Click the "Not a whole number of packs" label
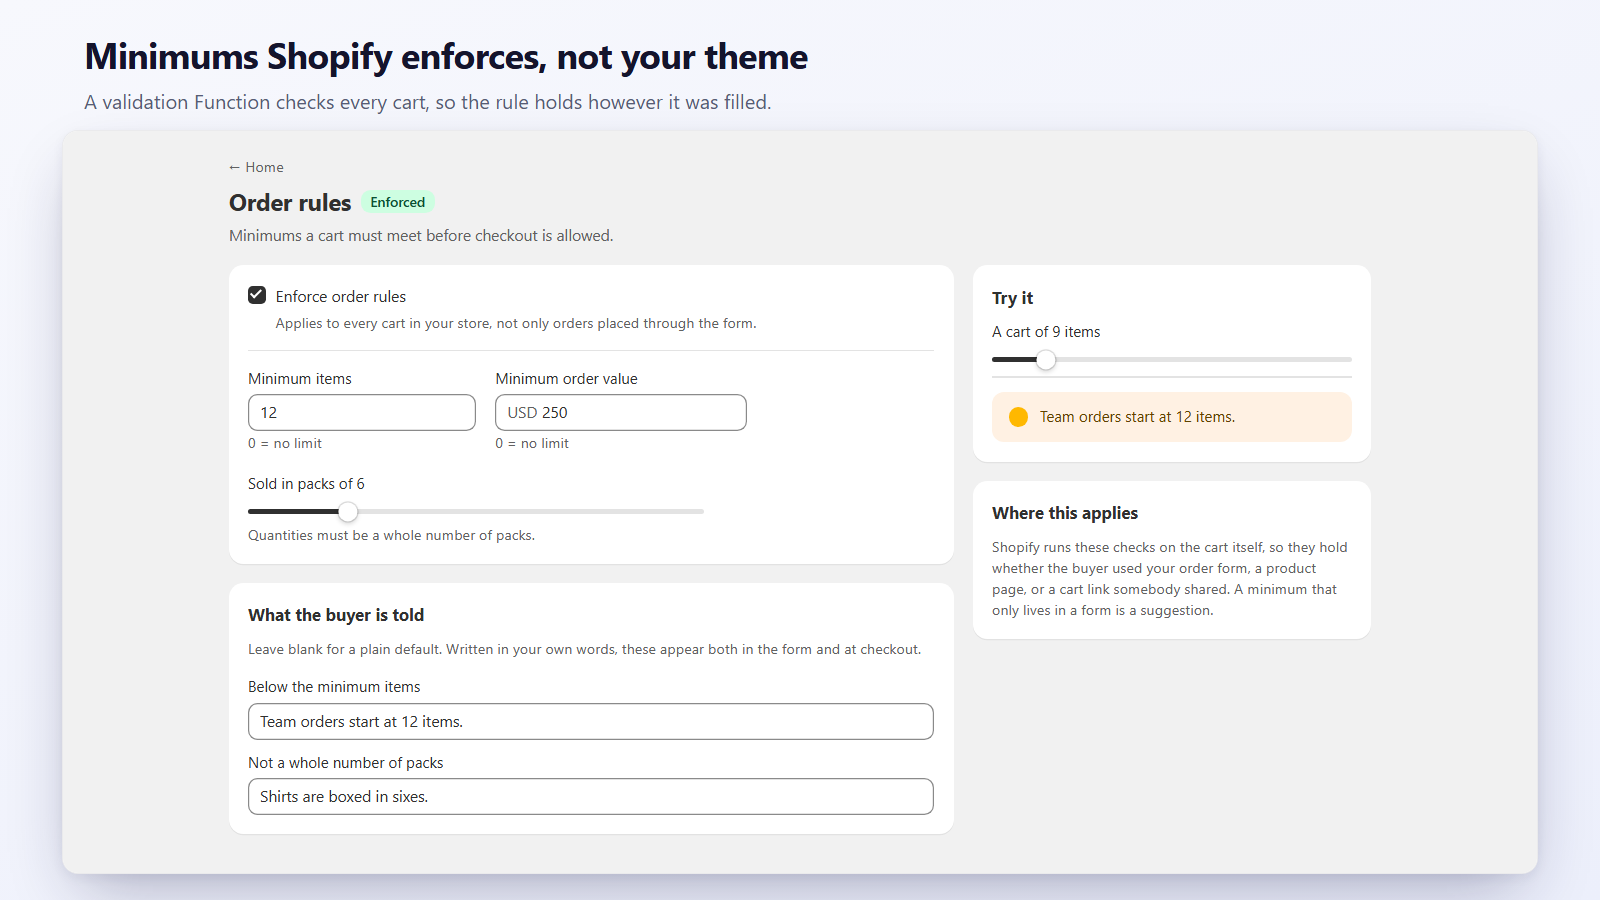 [x=346, y=763]
